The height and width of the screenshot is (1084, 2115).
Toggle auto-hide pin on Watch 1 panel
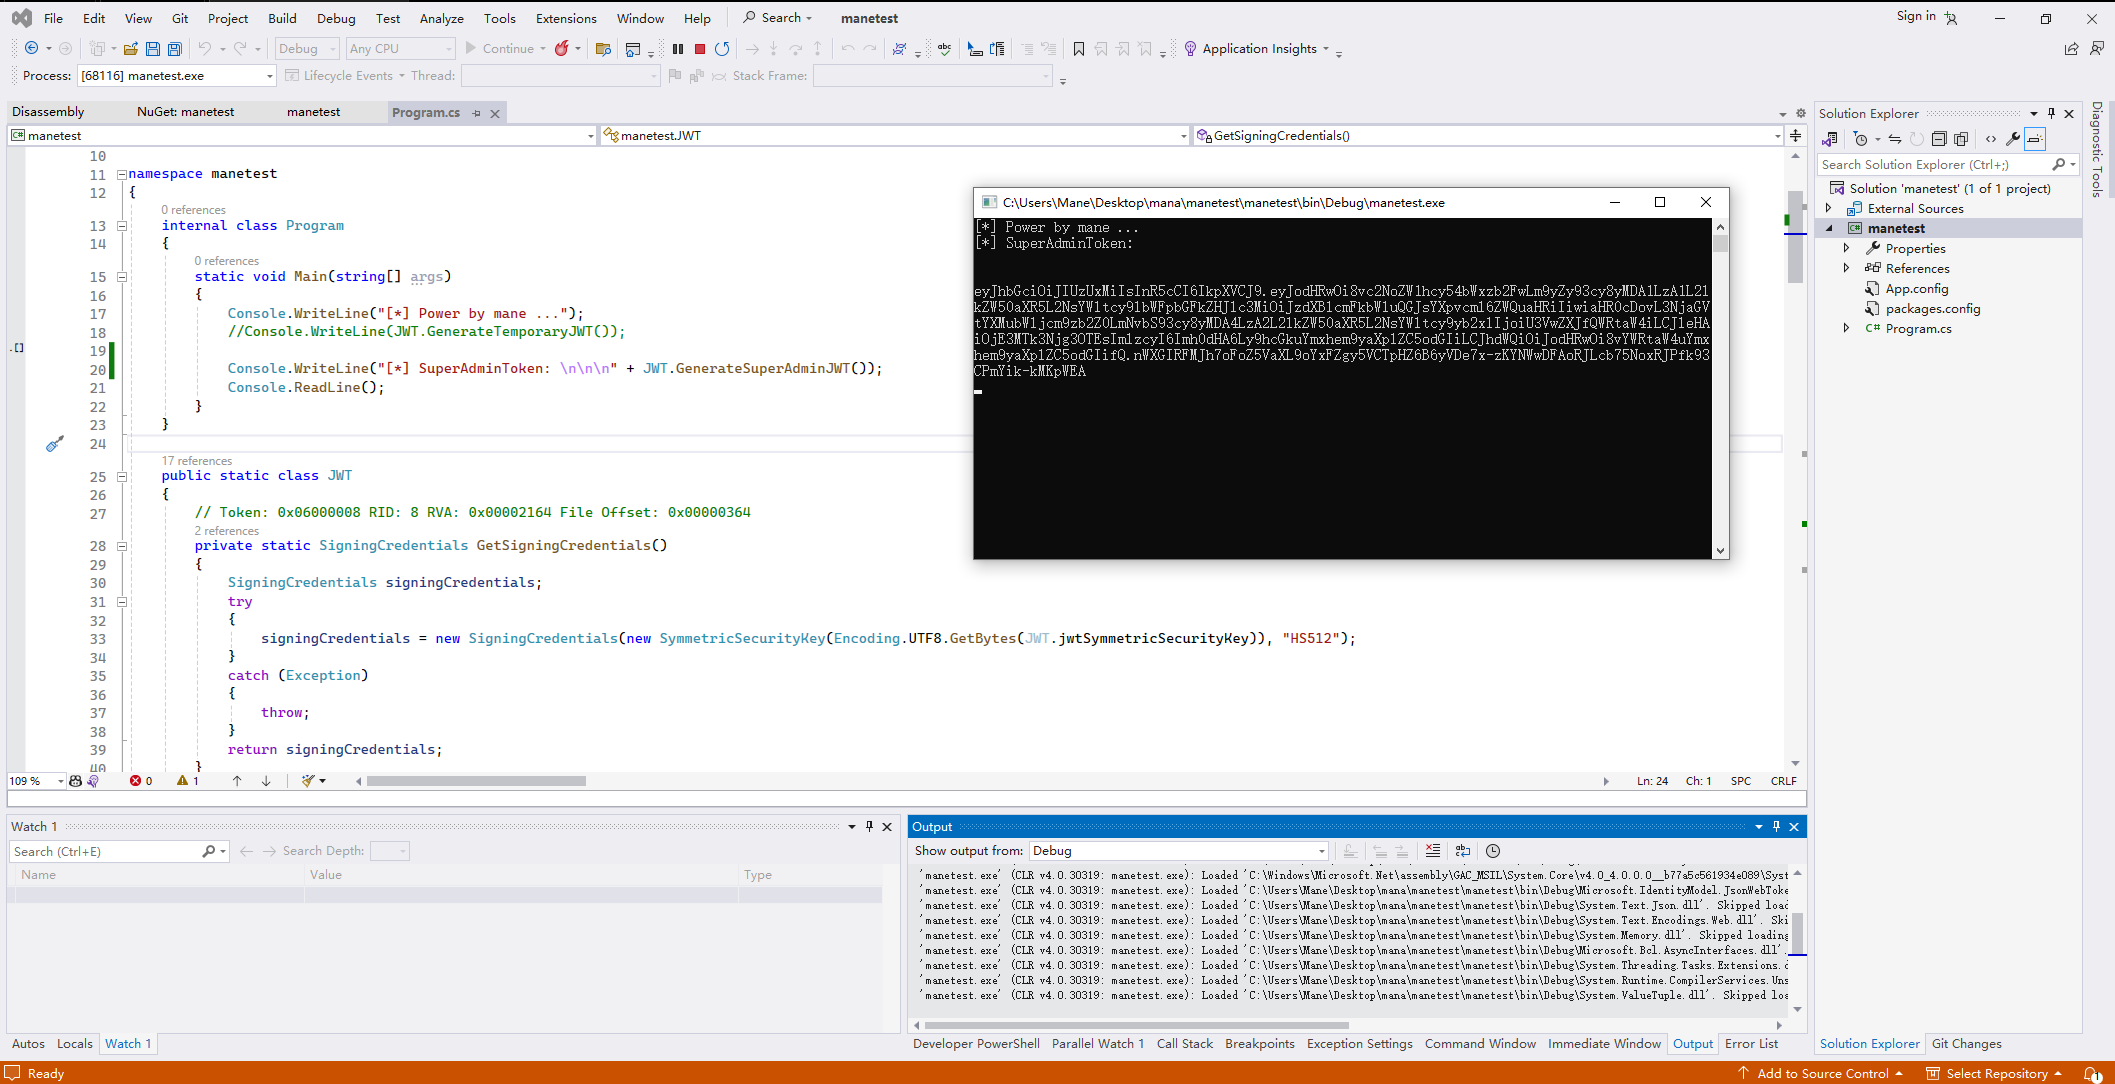[x=870, y=827]
